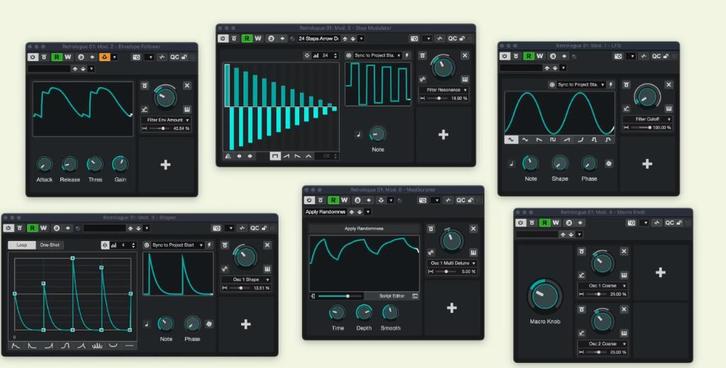Toggle Read automation R in Macro Knob window
The height and width of the screenshot is (368, 726).
pyautogui.click(x=545, y=223)
